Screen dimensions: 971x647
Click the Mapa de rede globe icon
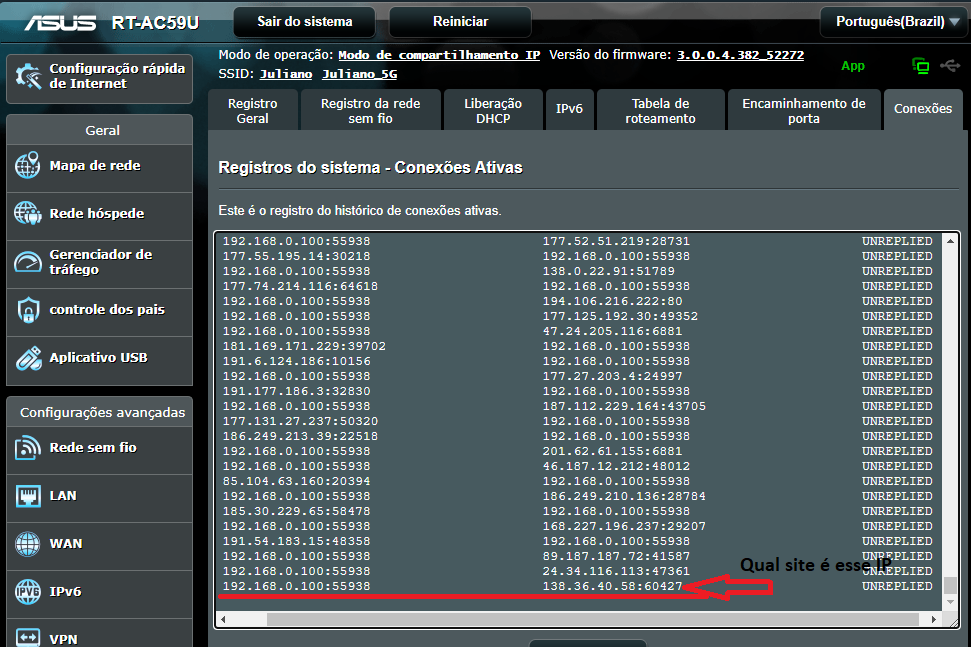point(28,165)
